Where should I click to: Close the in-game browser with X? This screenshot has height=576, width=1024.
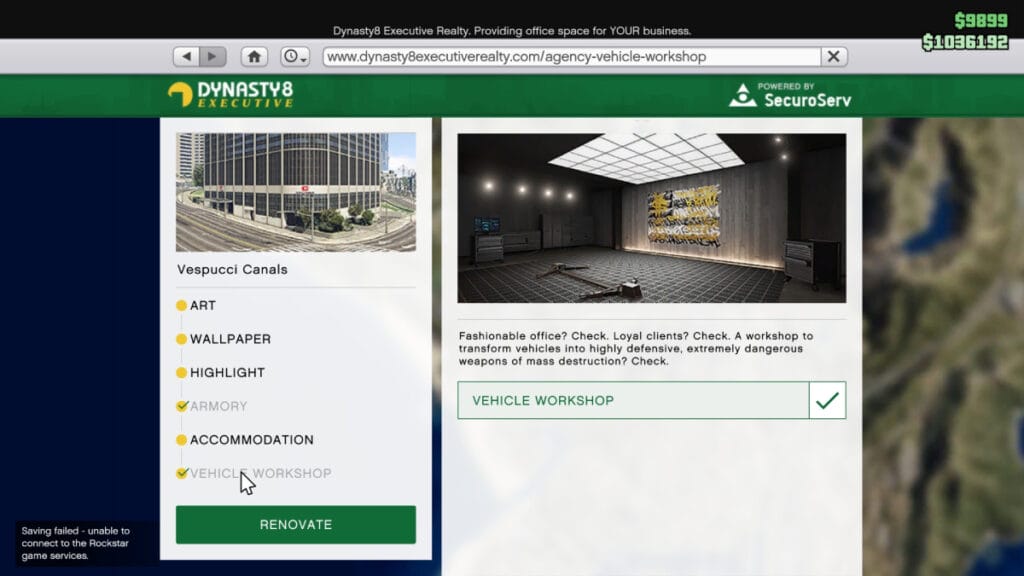833,57
